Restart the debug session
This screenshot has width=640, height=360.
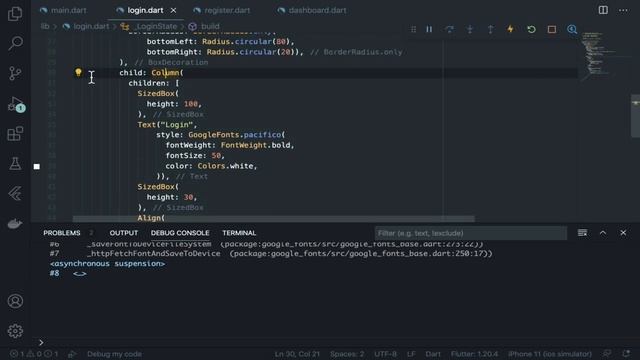[x=531, y=29]
